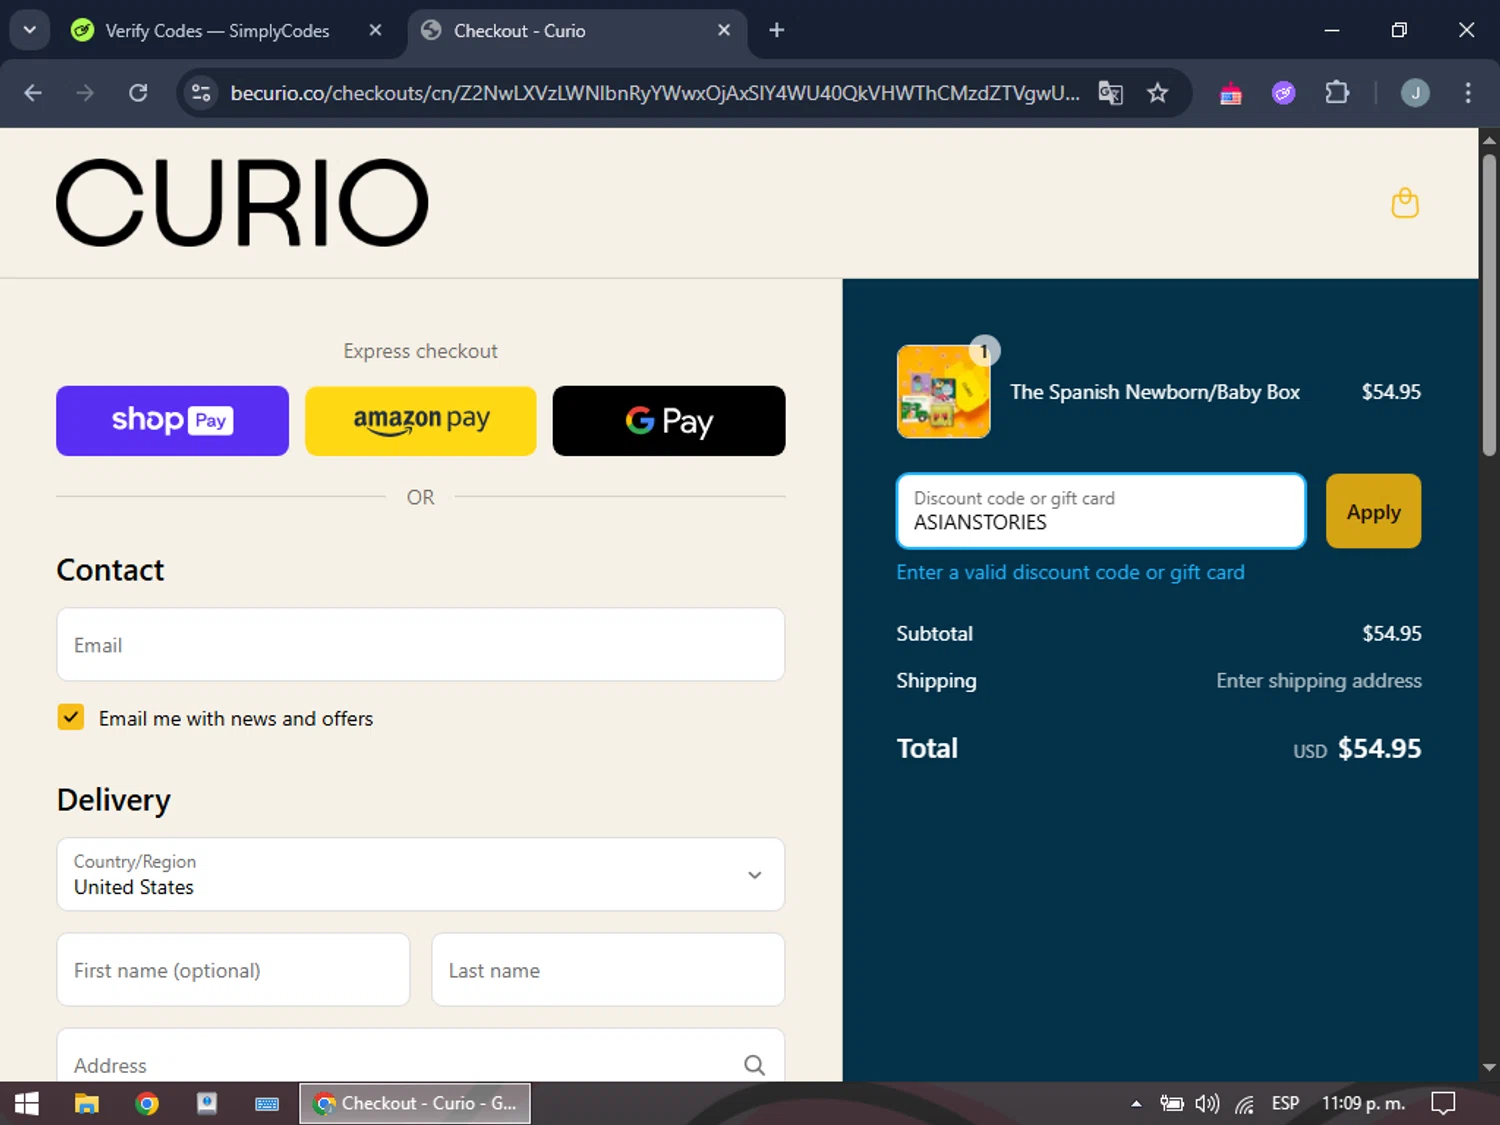The width and height of the screenshot is (1500, 1125).
Task: Select Checkout - Curio taskbar window button
Action: point(415,1103)
